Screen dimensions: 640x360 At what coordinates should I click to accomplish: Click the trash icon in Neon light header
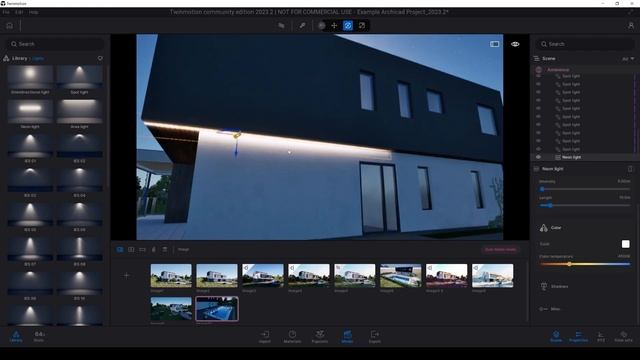[630, 169]
